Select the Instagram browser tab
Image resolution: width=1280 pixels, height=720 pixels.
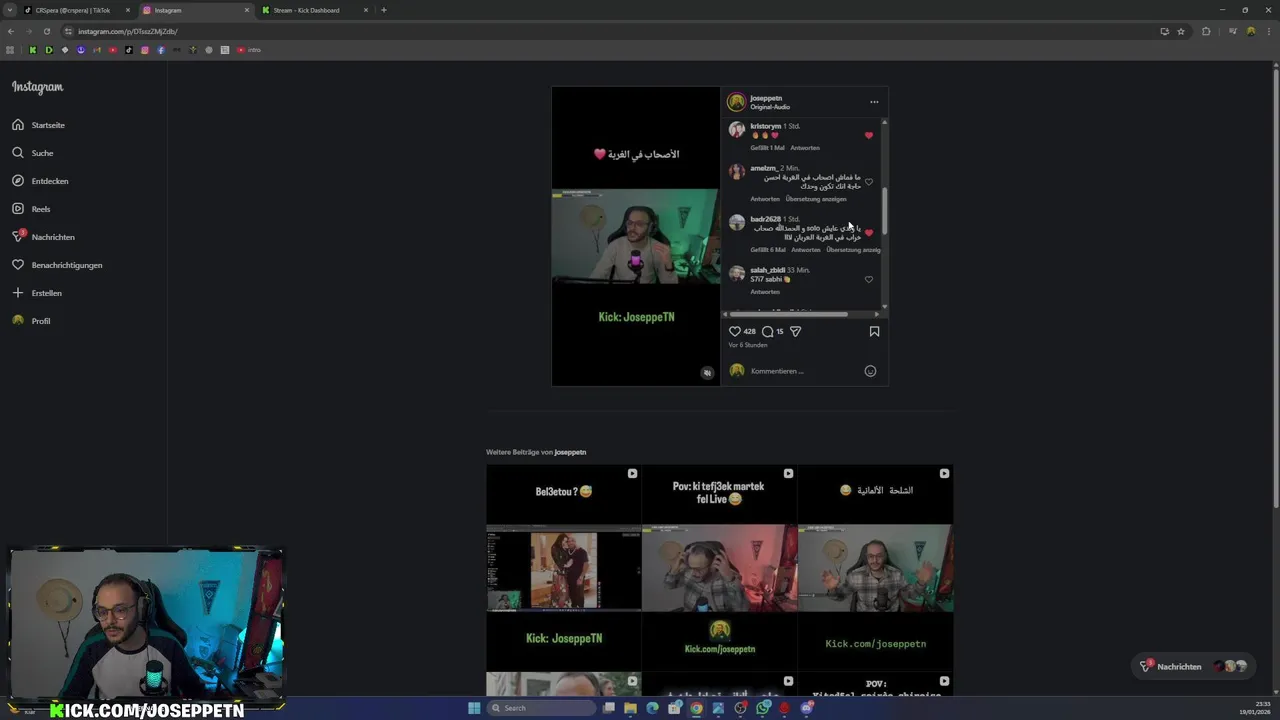pos(195,10)
